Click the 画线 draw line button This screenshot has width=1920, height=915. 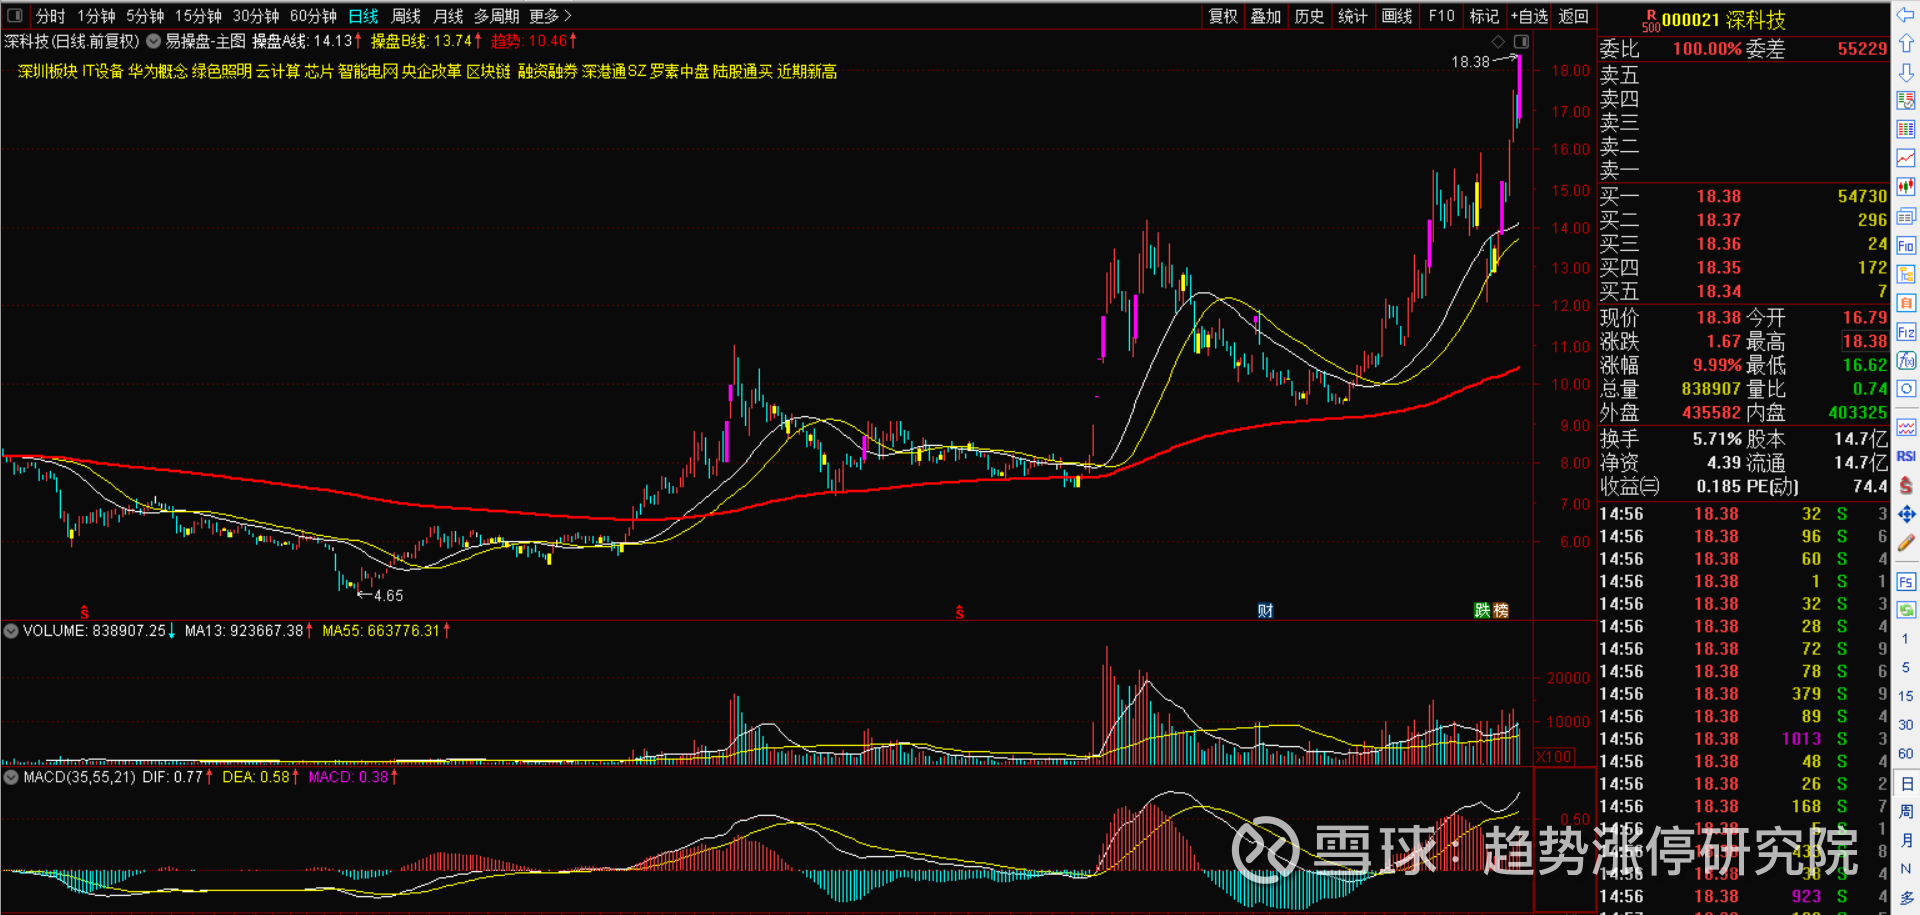[1397, 16]
